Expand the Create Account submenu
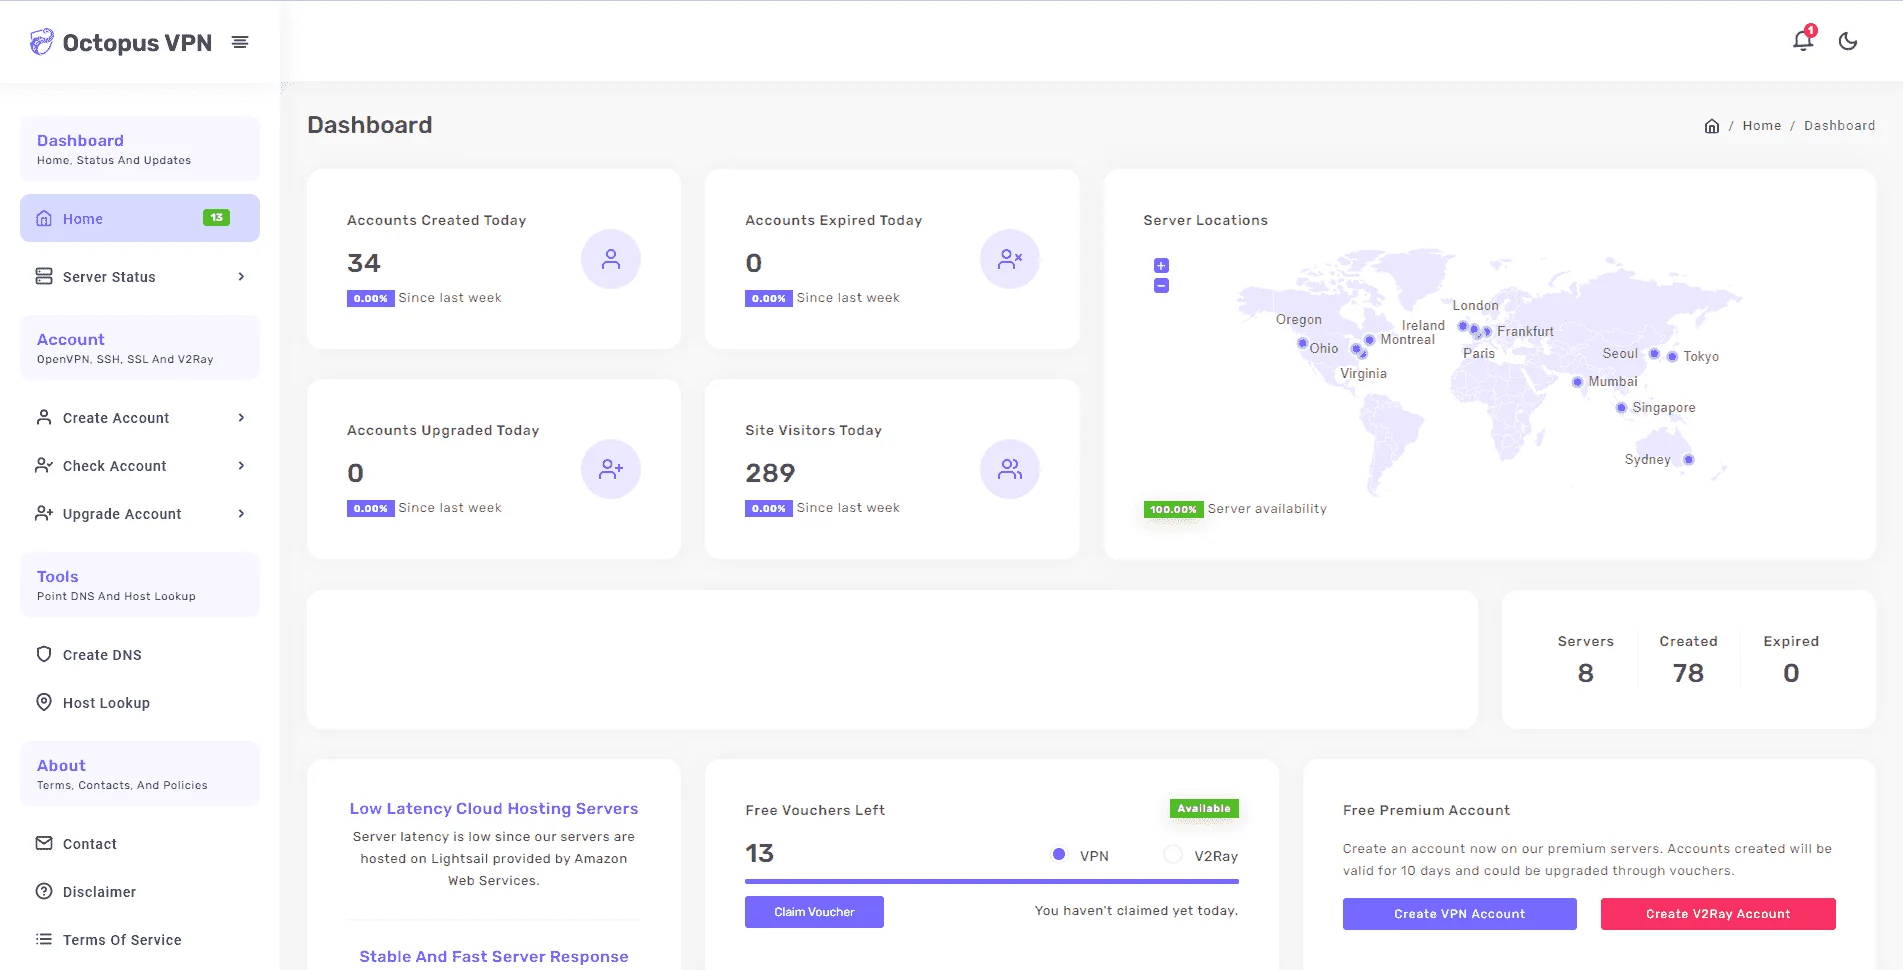1903x970 pixels. click(x=140, y=418)
